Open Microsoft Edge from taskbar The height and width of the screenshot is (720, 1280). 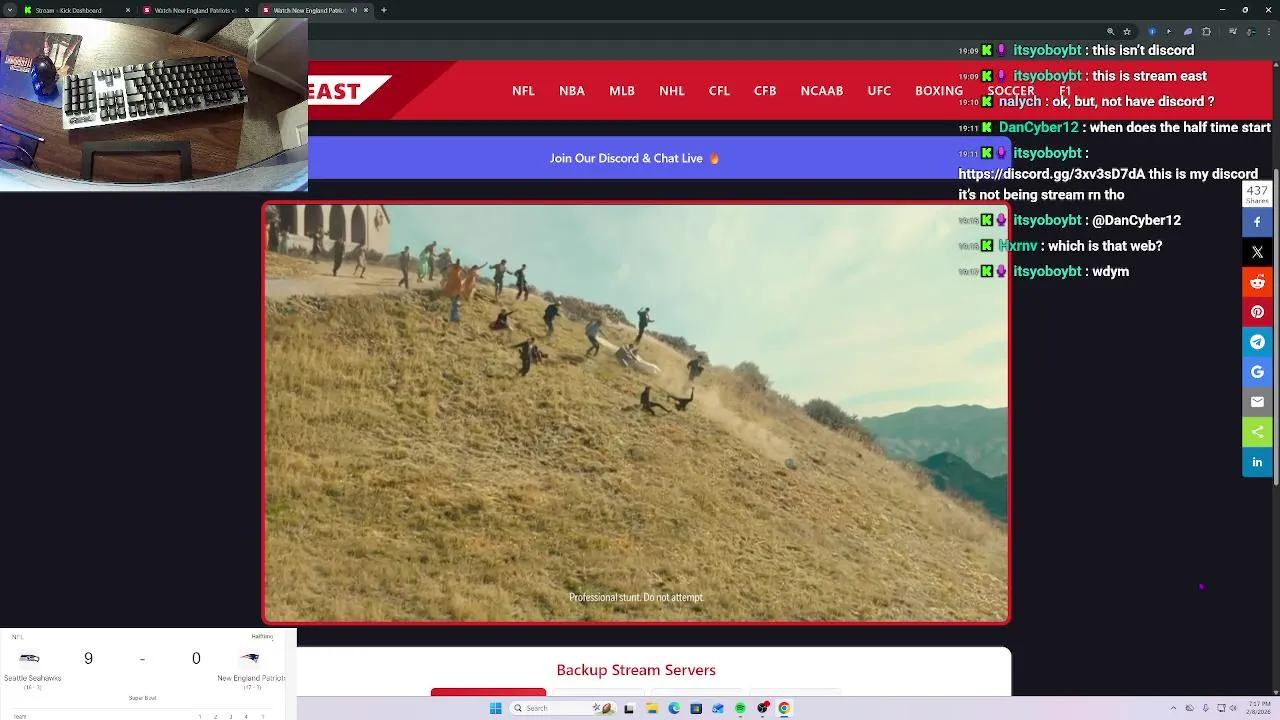click(x=674, y=708)
